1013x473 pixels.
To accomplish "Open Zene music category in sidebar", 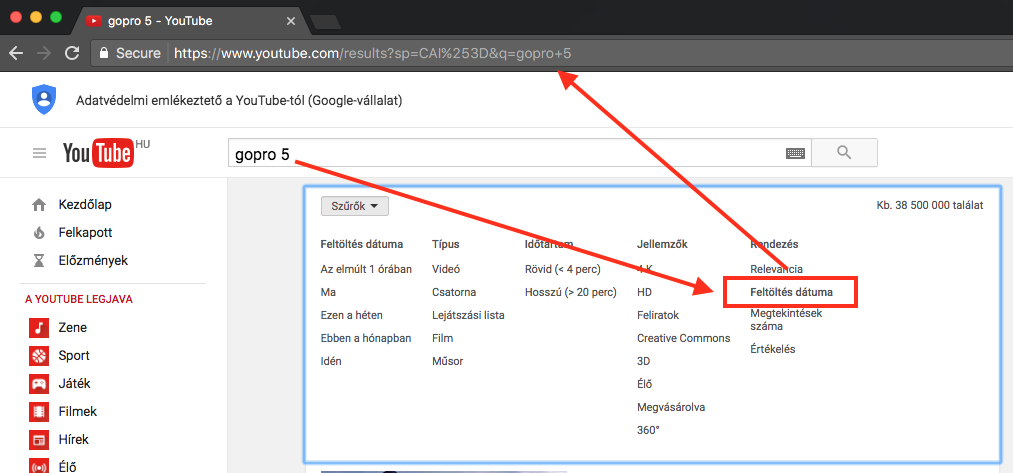I will (72, 327).
